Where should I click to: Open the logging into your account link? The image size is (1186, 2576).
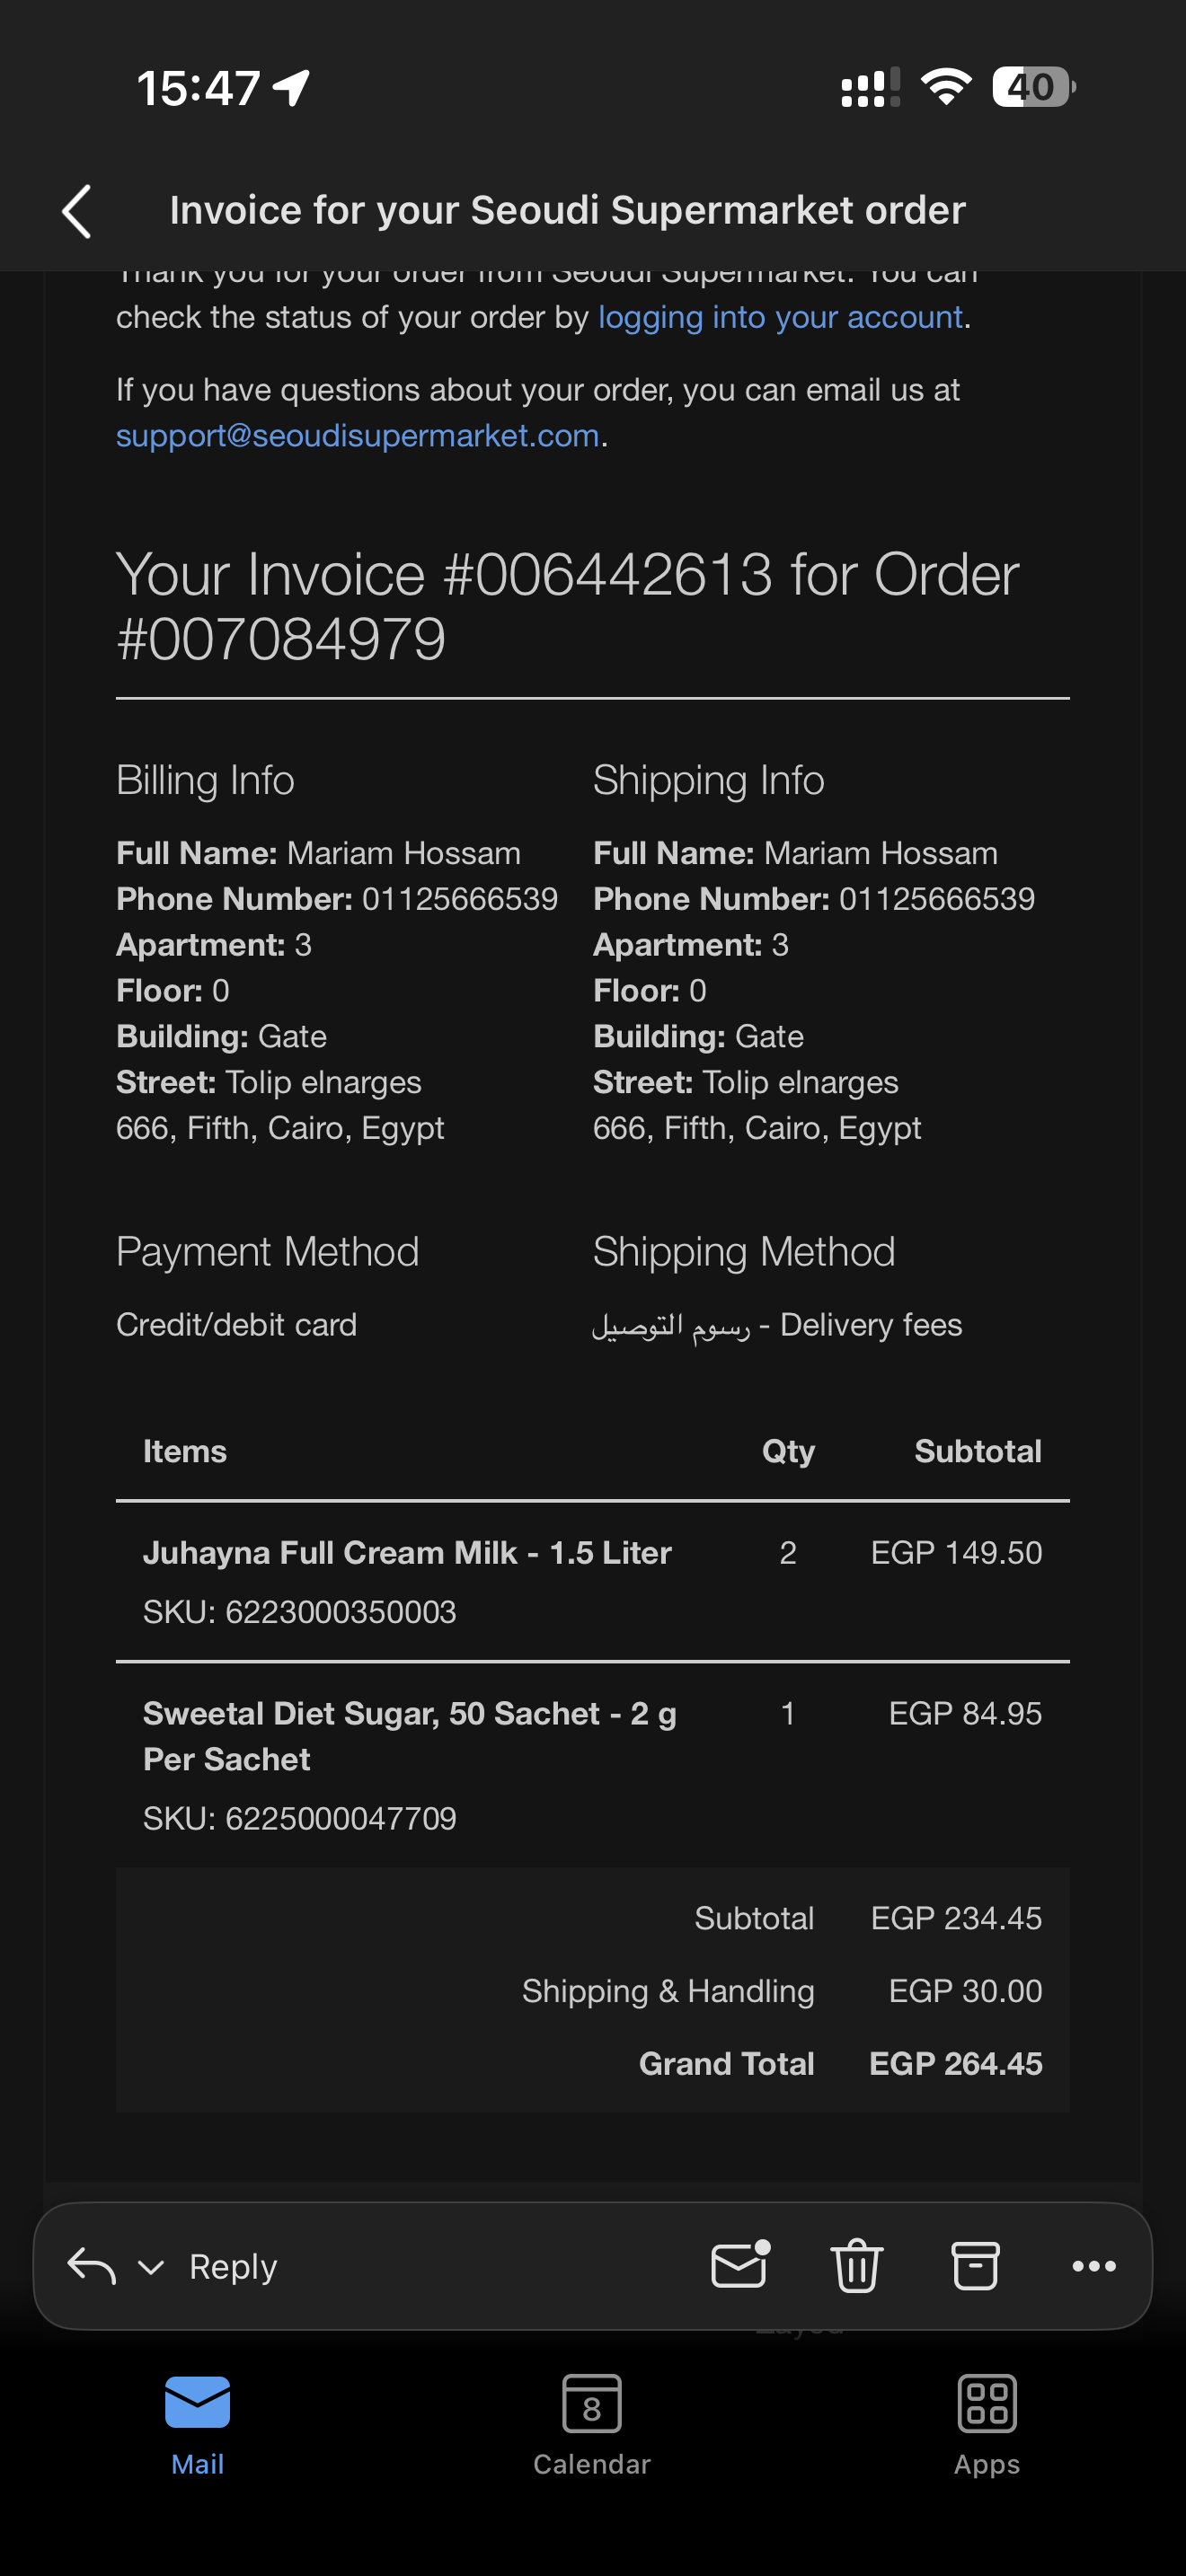(780, 317)
